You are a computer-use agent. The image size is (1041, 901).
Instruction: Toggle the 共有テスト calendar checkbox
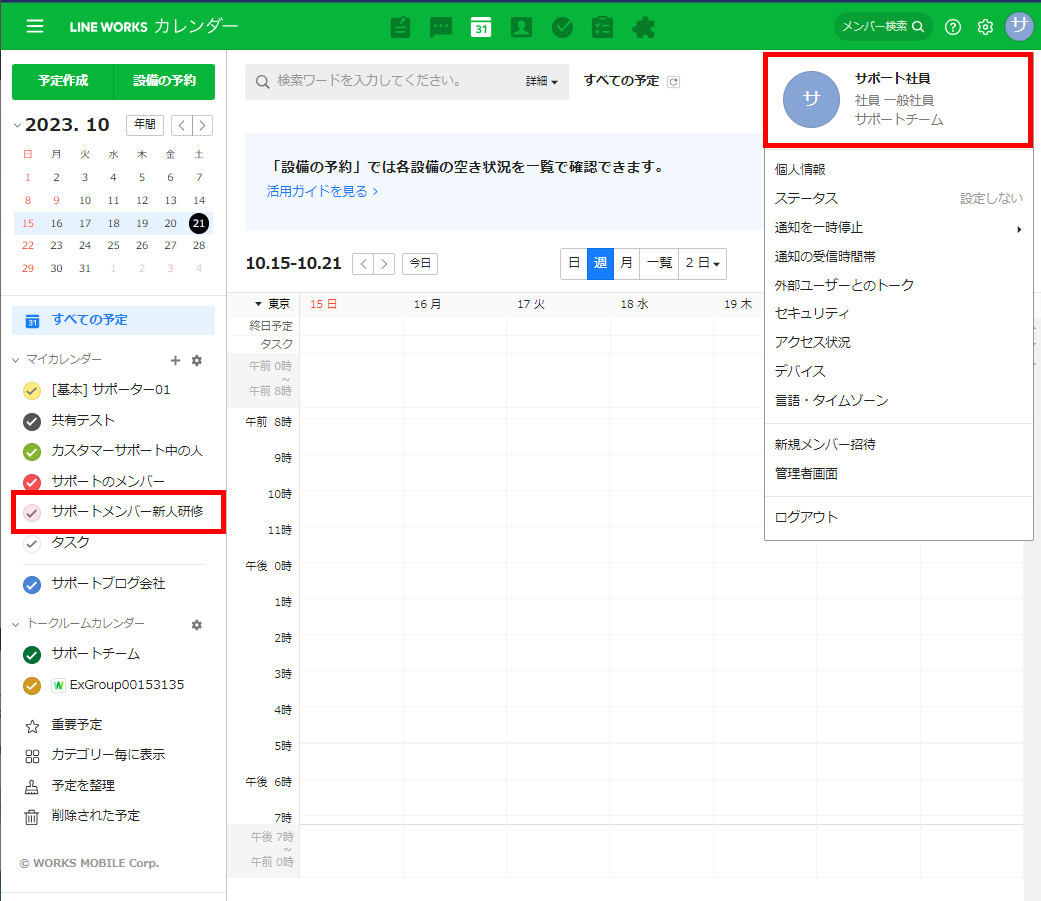[31, 421]
